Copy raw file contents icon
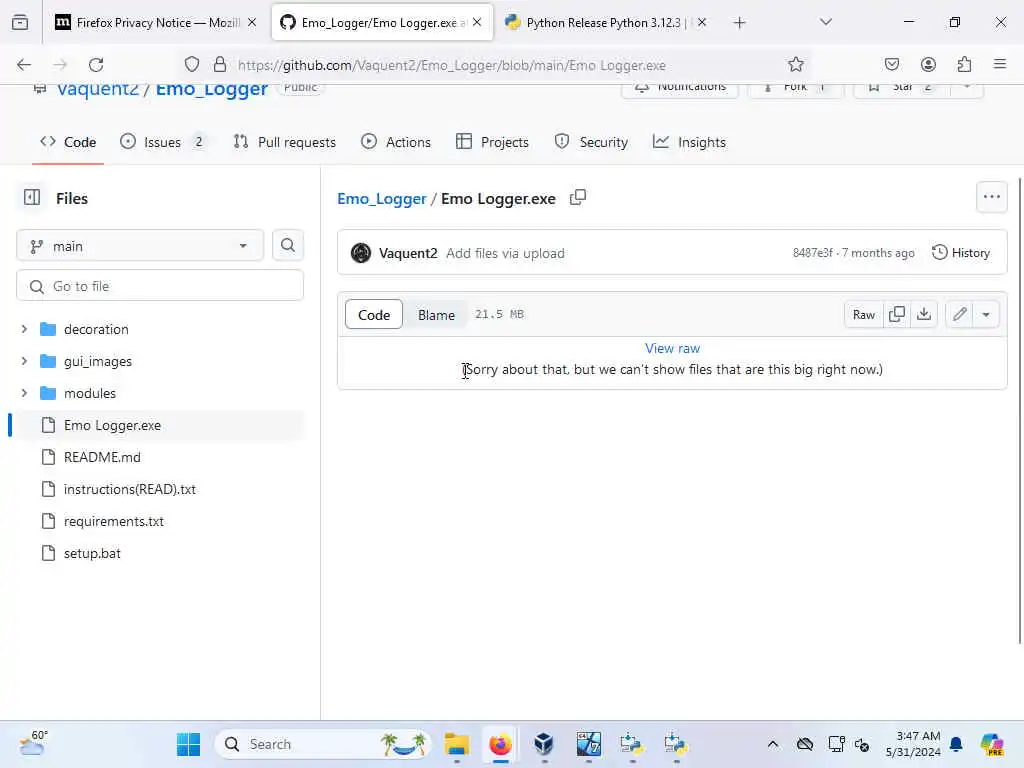 pos(897,315)
